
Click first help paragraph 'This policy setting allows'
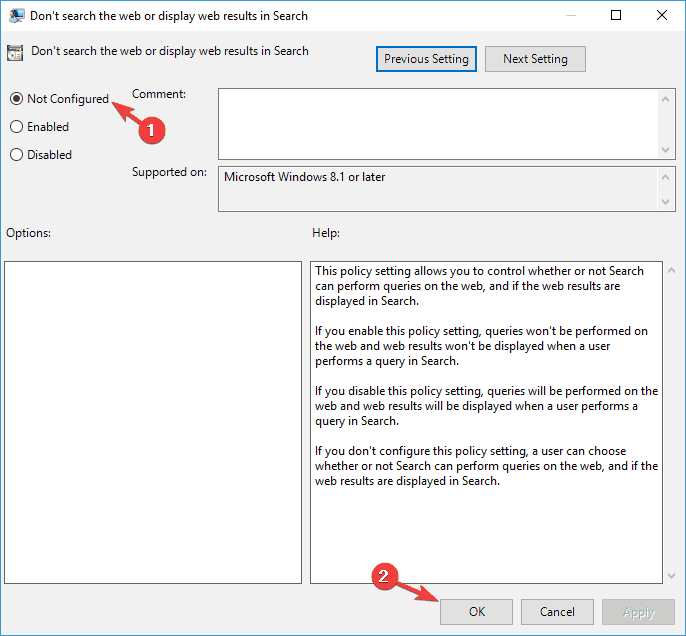479,286
